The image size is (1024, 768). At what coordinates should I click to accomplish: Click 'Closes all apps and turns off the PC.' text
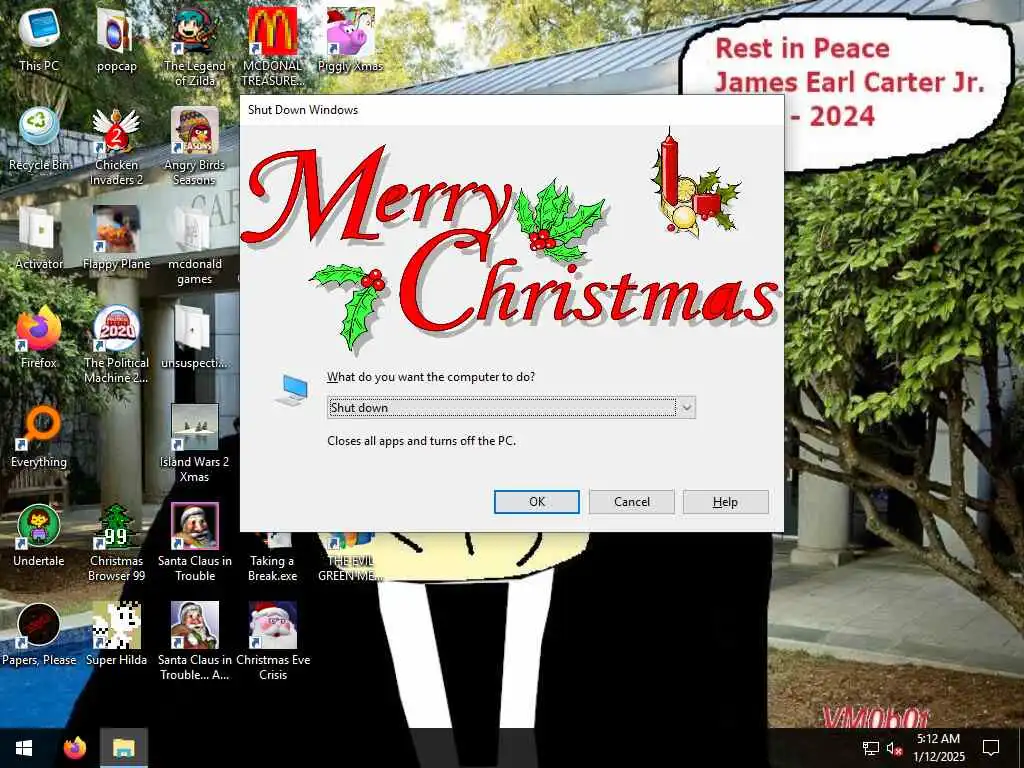(x=421, y=441)
